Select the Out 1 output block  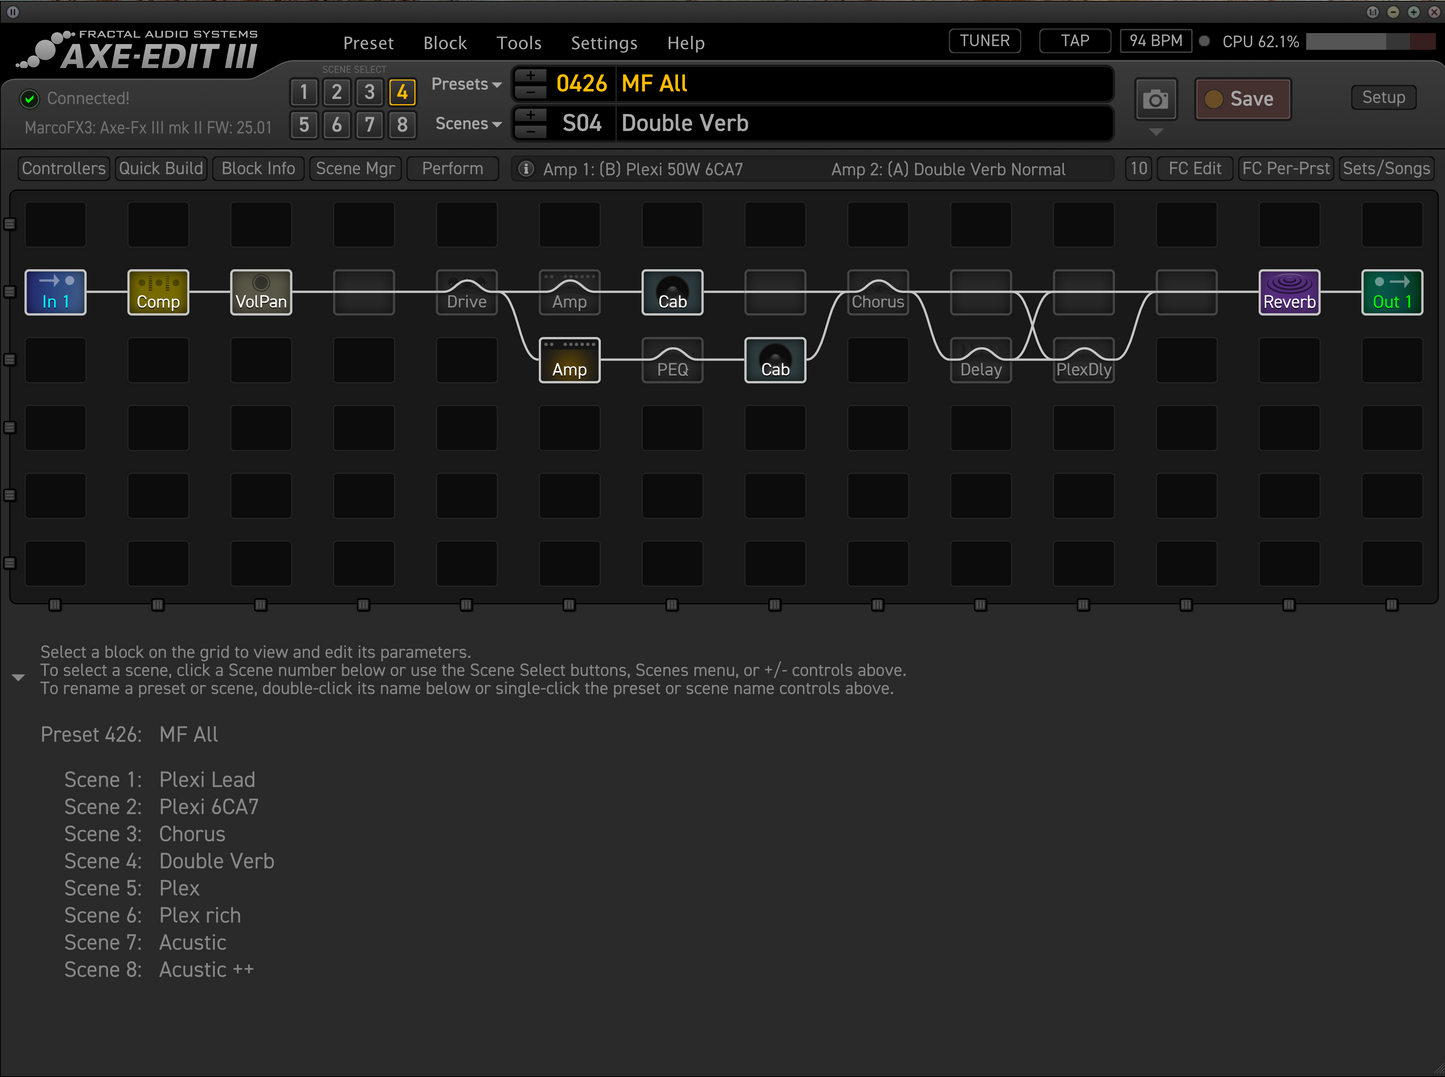(x=1393, y=292)
